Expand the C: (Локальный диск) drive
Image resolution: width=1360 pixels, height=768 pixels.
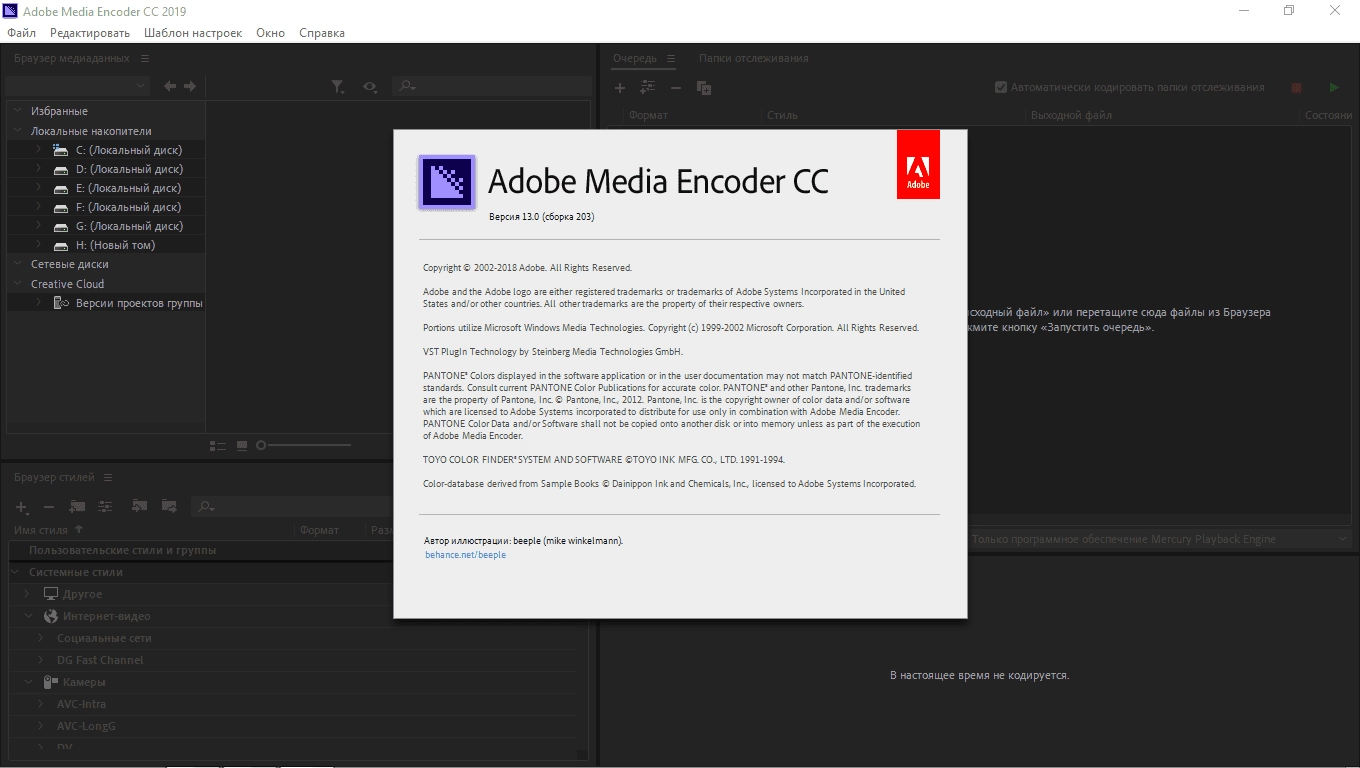[x=38, y=150]
